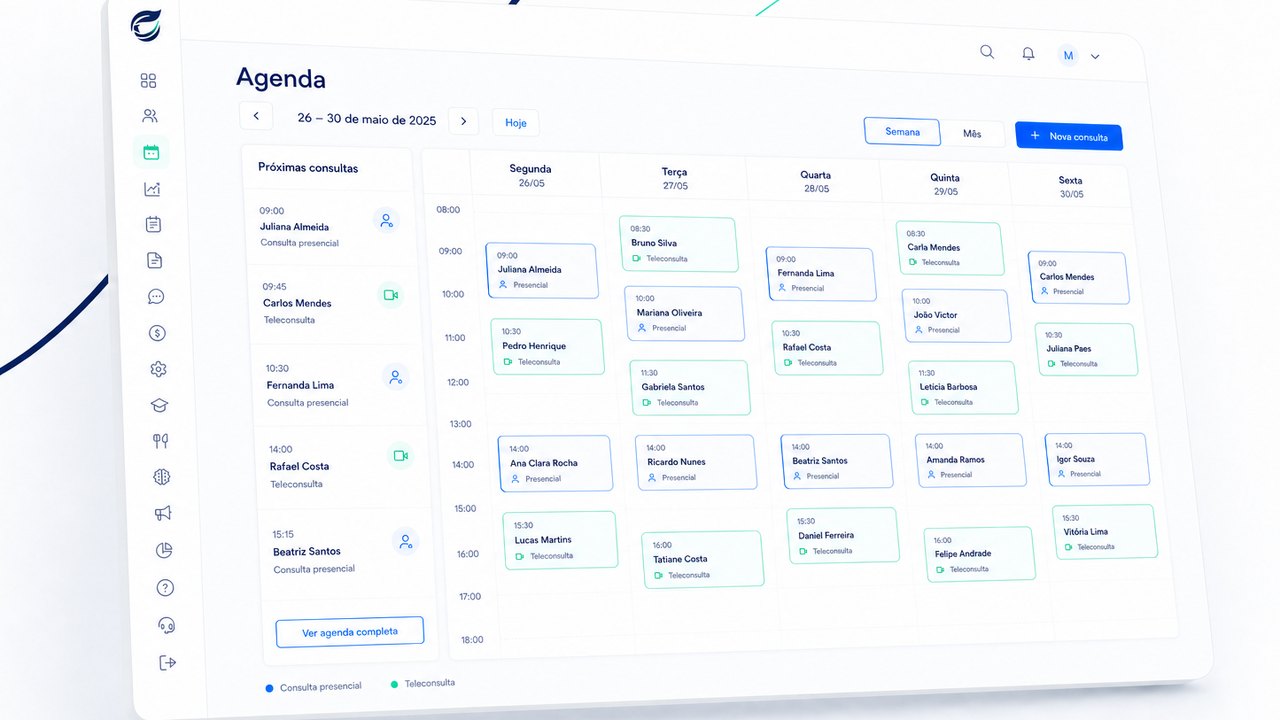Open Pedro Henrique 10:30 appointment card
This screenshot has height=720, width=1280.
547,347
